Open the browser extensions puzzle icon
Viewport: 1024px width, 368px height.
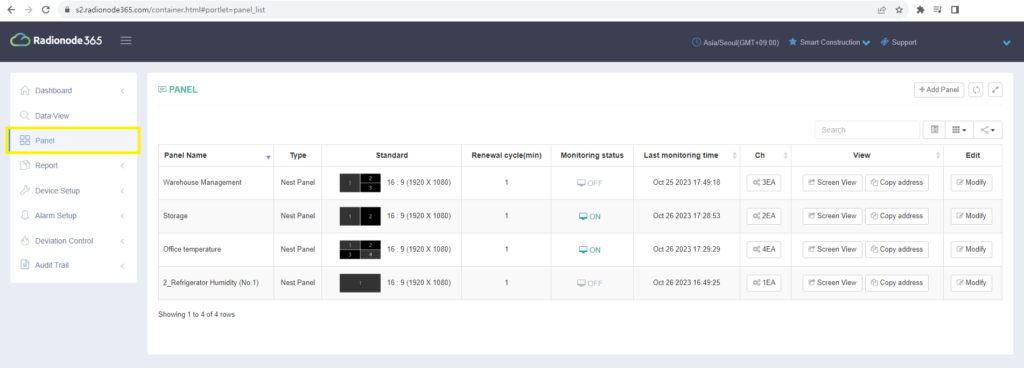pyautogui.click(x=921, y=10)
